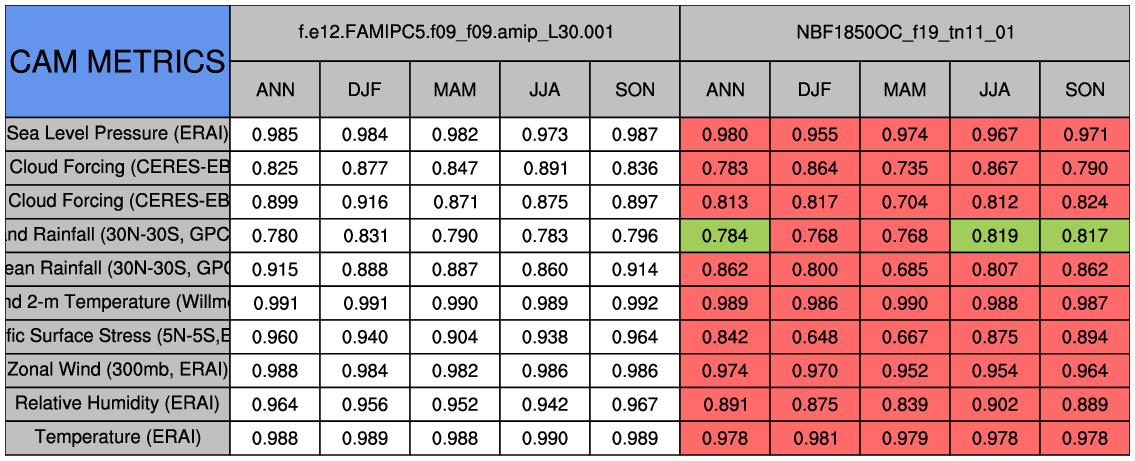Select the green 0.817 SON cell
The height and width of the screenshot is (461, 1135).
point(1085,236)
